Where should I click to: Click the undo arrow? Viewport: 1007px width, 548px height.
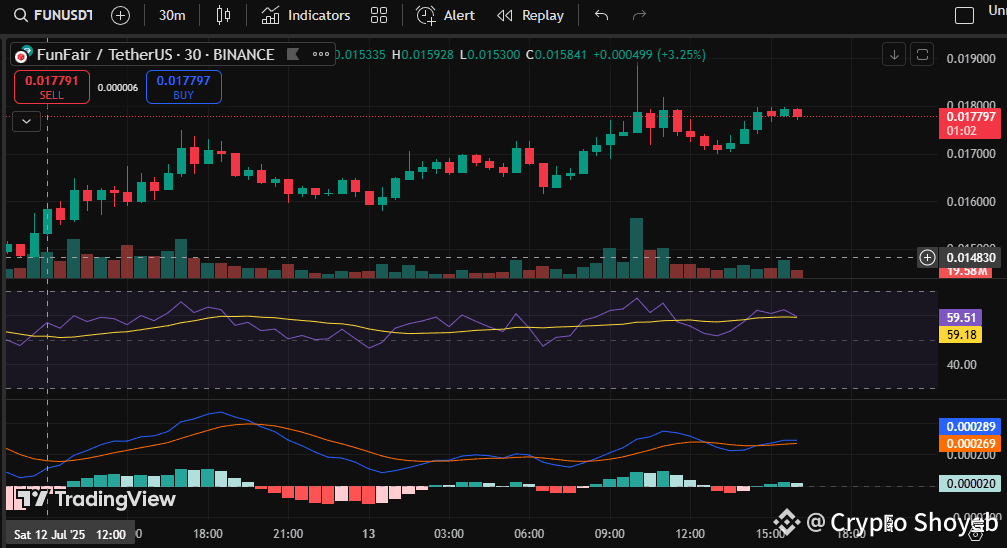coord(601,15)
